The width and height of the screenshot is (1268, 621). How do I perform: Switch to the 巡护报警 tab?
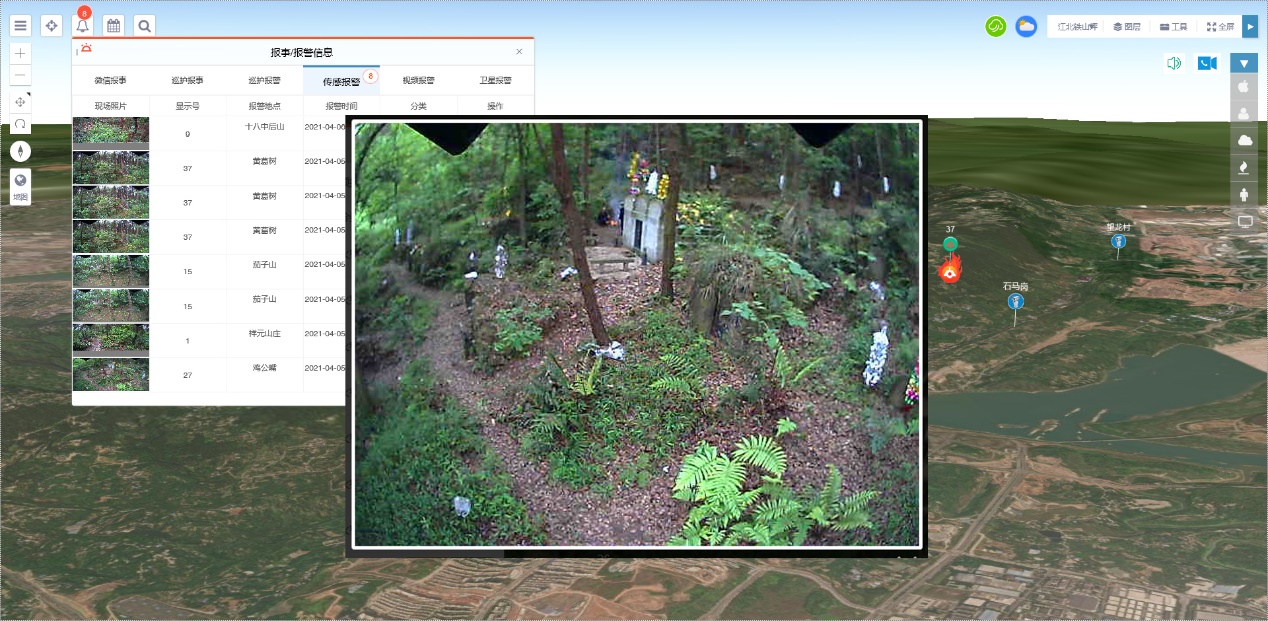click(x=264, y=80)
